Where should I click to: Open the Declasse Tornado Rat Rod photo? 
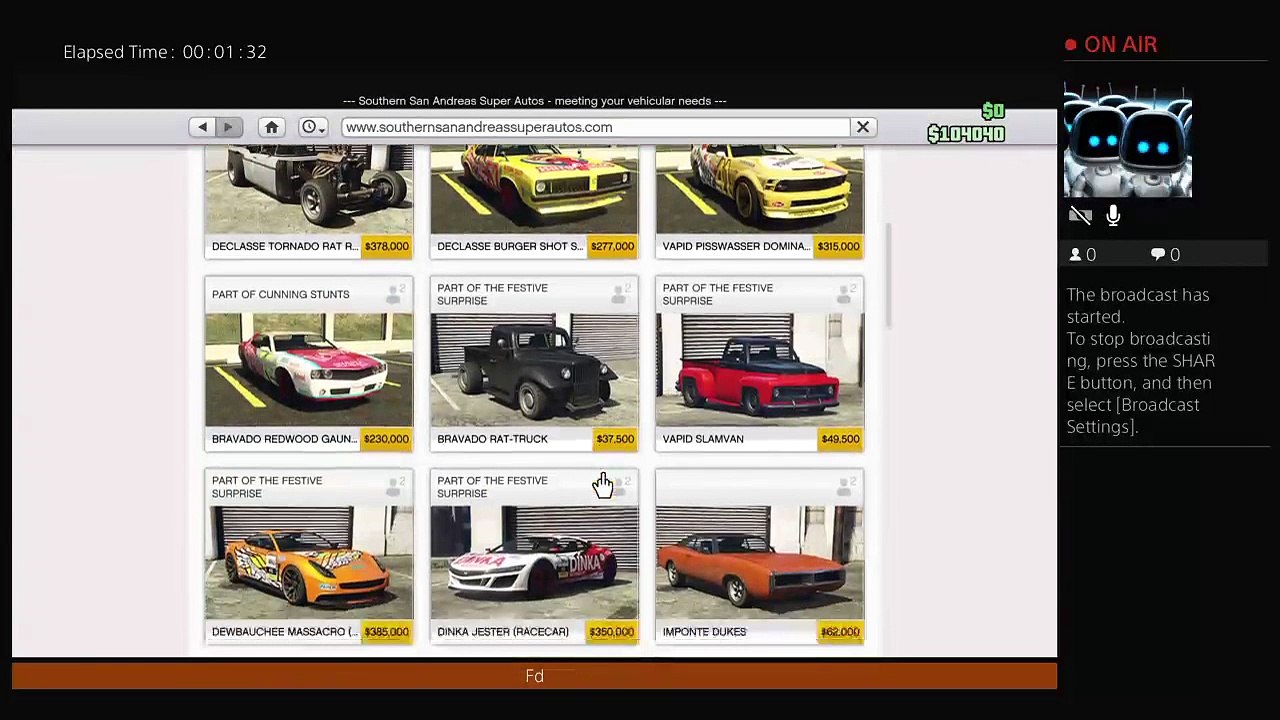309,190
